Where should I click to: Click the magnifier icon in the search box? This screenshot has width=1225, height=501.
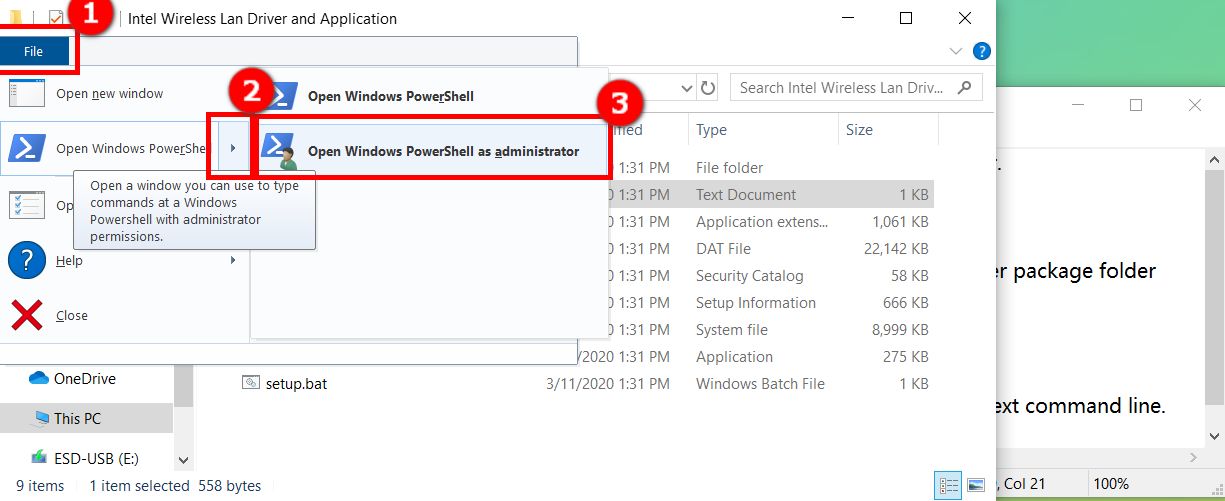click(x=964, y=88)
